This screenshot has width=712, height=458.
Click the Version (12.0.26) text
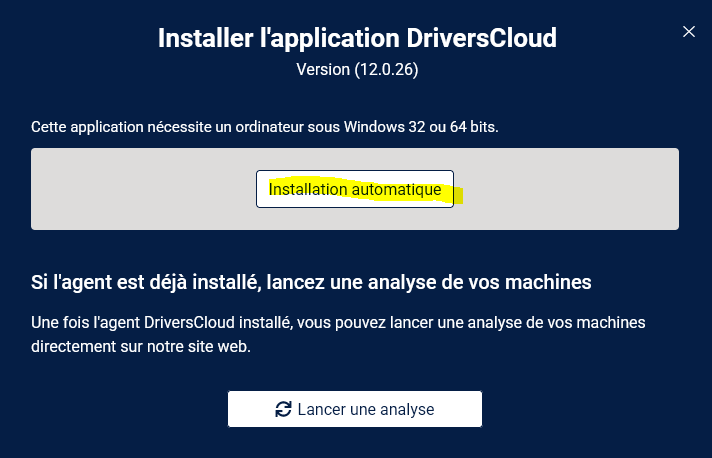357,69
